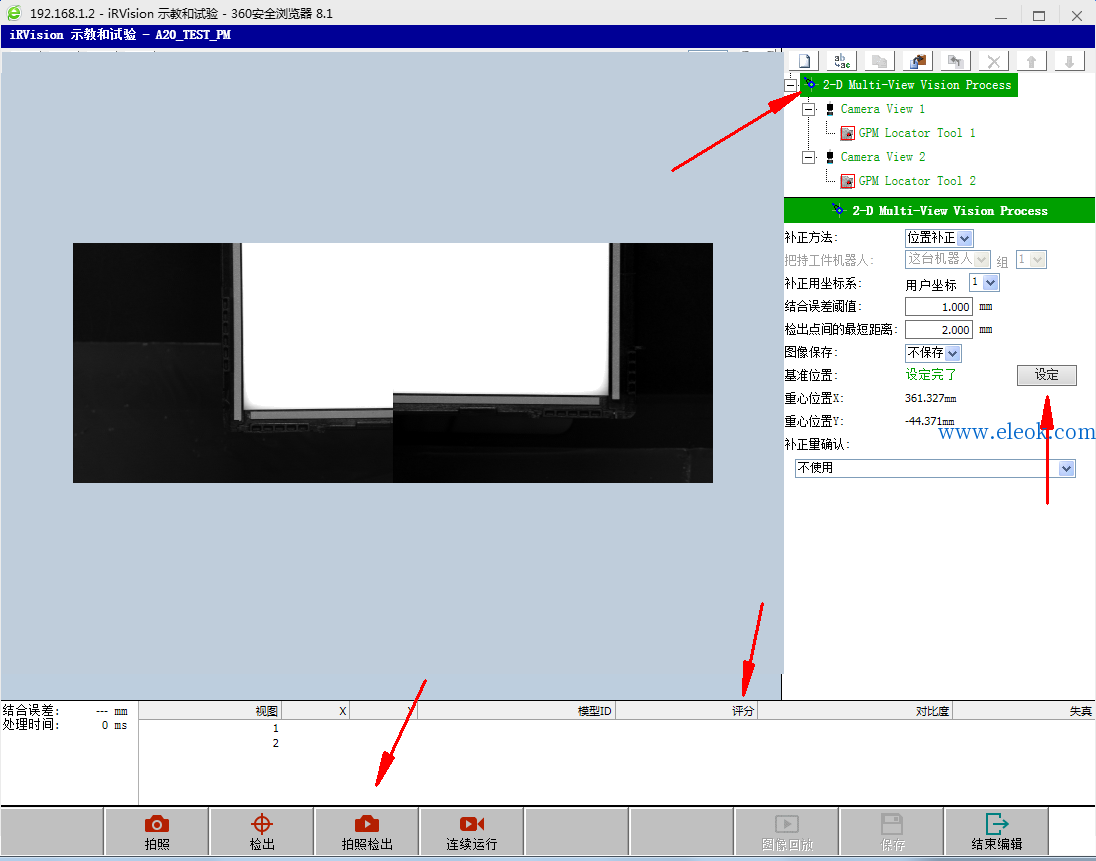Viewport: 1096px width, 861px height.
Task: Click the 设定完了 status text
Action: [930, 375]
